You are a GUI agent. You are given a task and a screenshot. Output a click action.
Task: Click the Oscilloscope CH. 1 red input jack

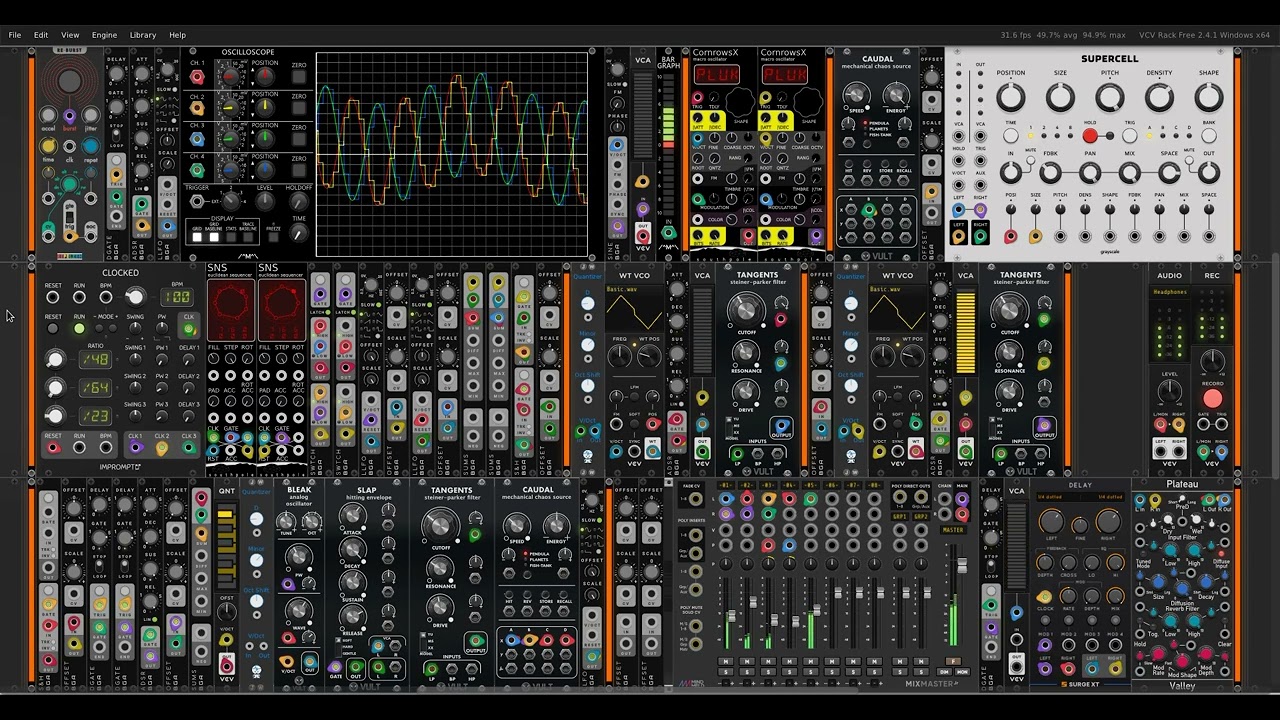click(198, 76)
